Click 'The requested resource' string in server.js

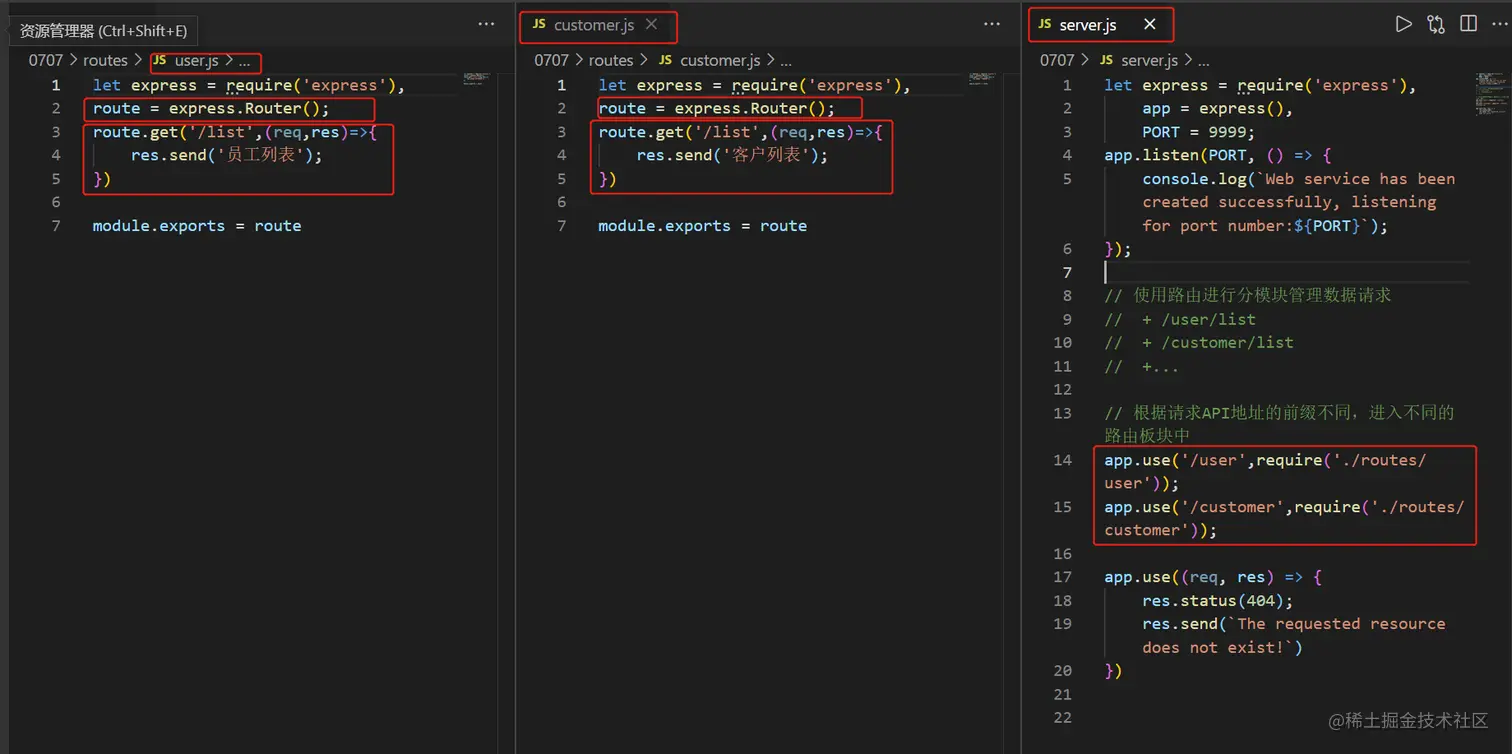[x=1342, y=624]
